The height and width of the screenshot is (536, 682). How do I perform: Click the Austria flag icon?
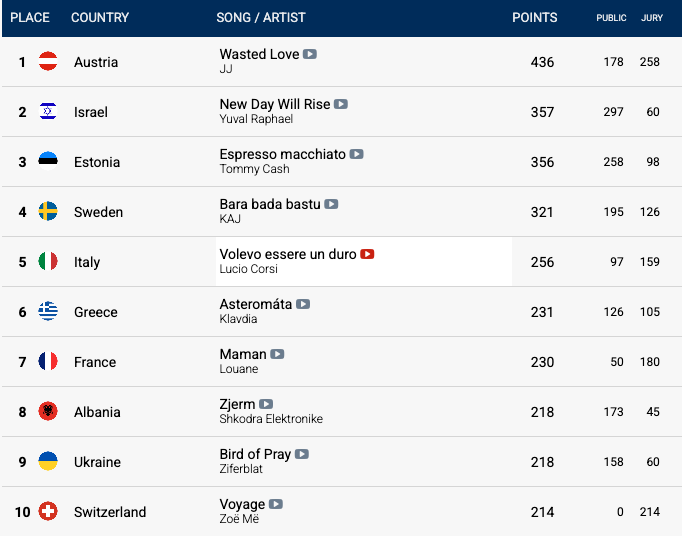(48, 62)
